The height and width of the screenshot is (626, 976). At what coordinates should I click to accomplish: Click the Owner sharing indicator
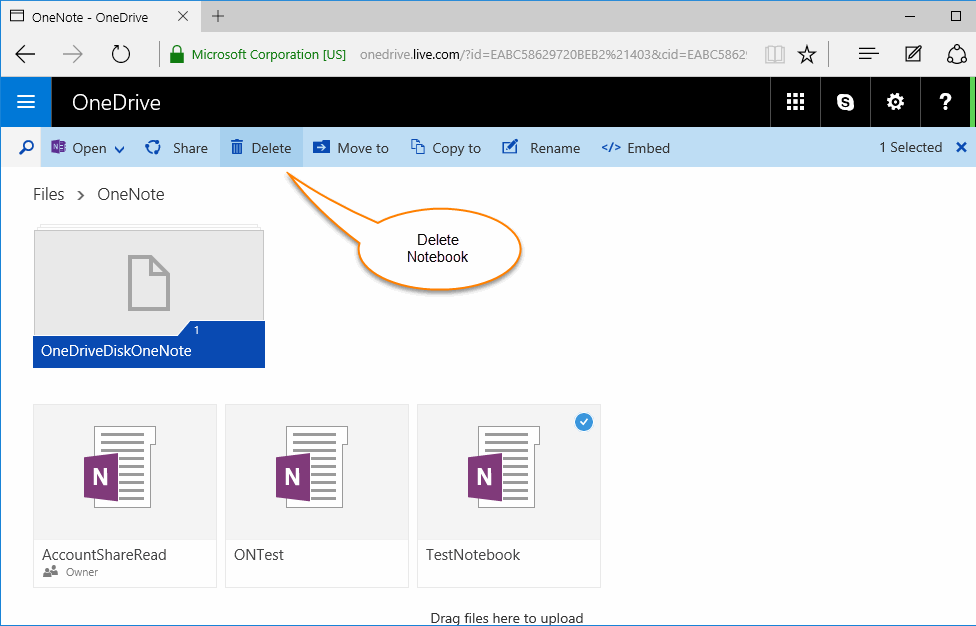[x=70, y=572]
